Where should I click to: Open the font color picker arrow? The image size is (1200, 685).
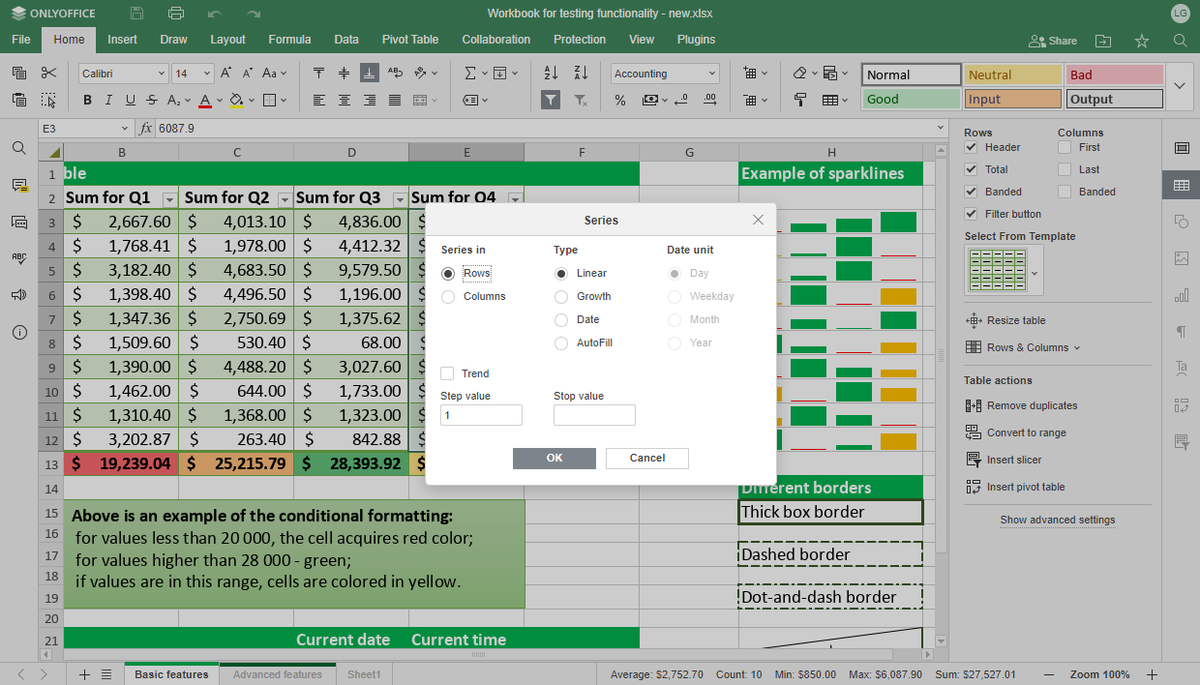(x=218, y=99)
